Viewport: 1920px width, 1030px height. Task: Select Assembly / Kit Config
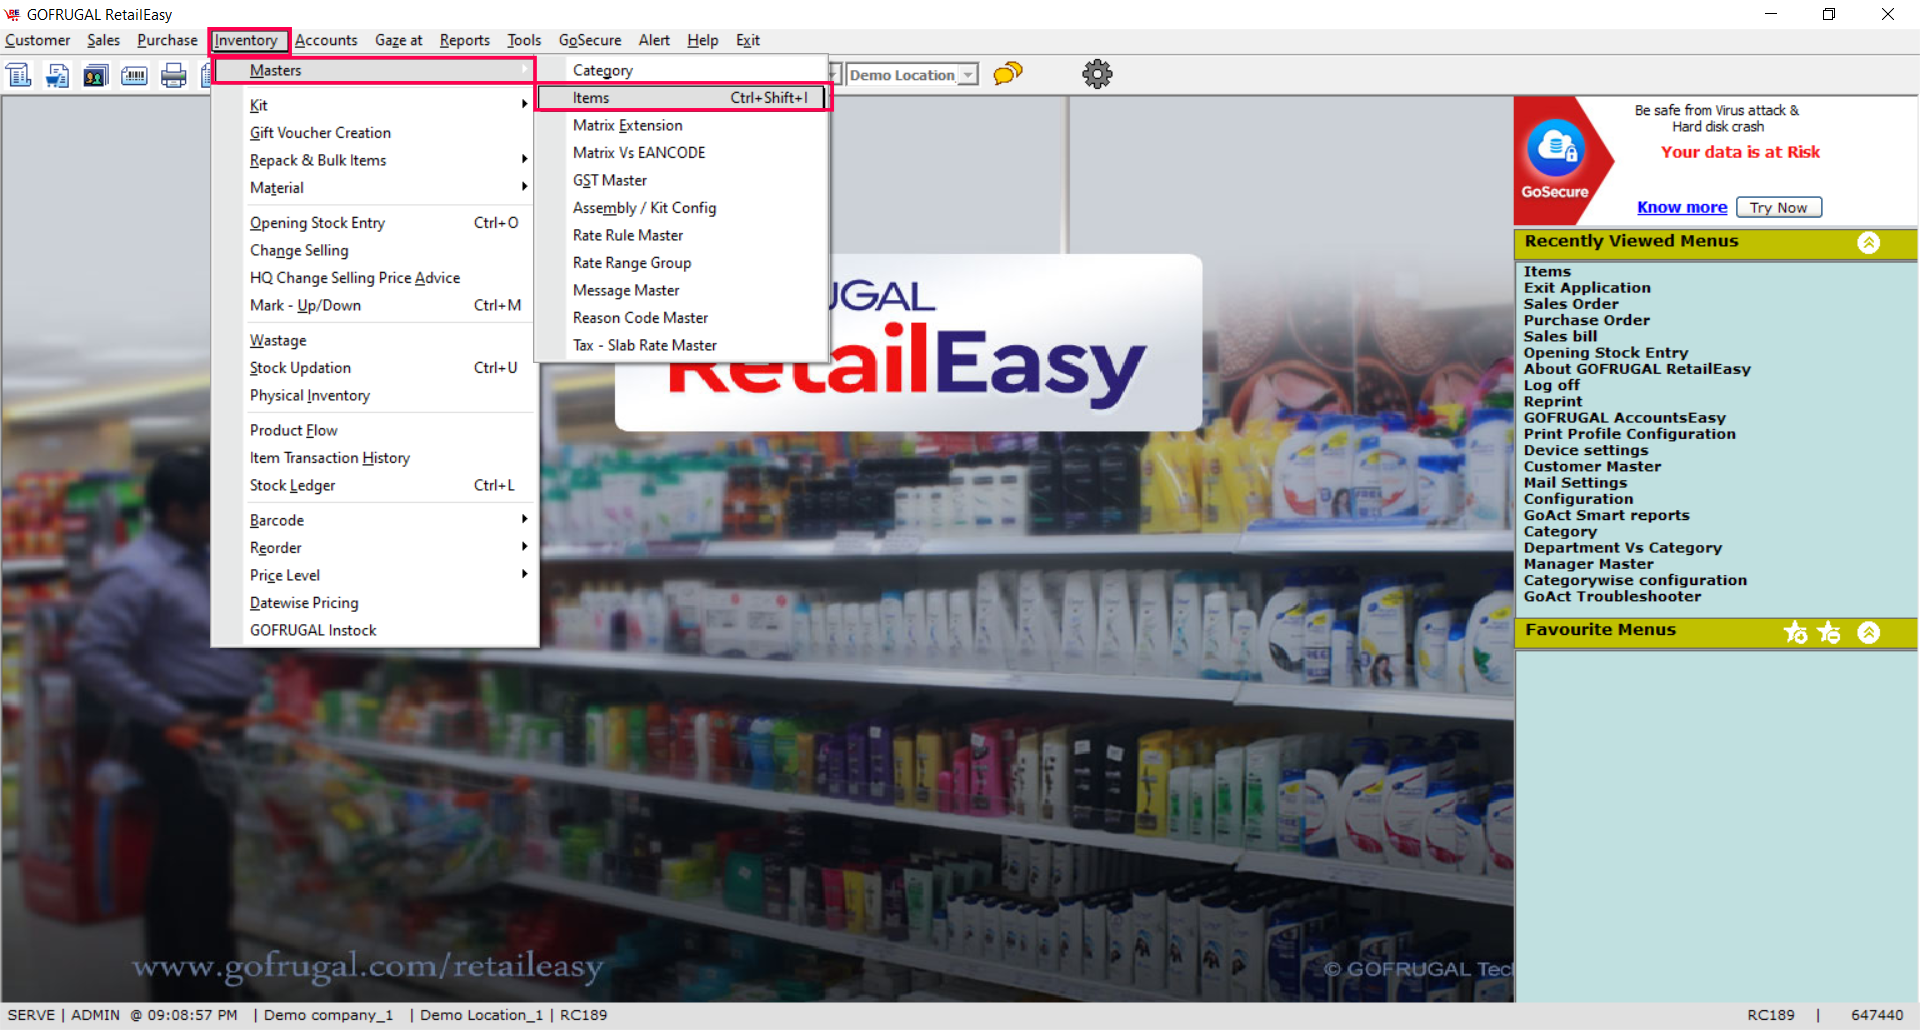tap(683, 208)
